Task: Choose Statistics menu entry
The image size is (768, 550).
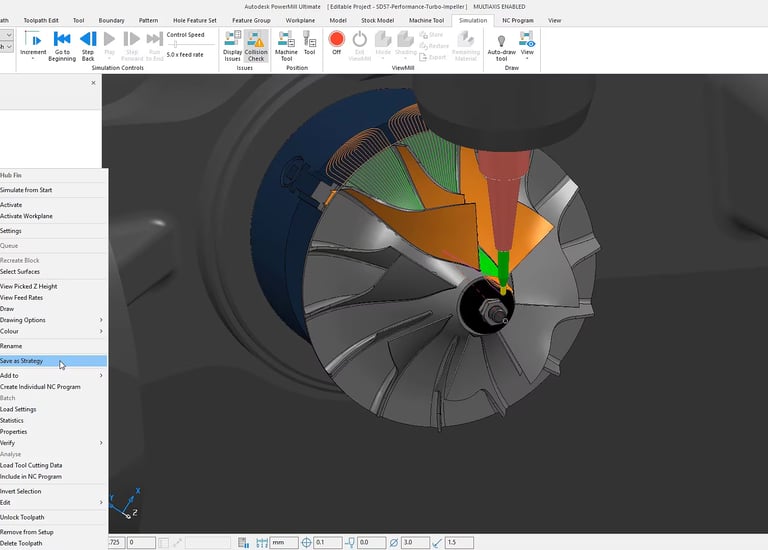Action: pyautogui.click(x=53, y=421)
